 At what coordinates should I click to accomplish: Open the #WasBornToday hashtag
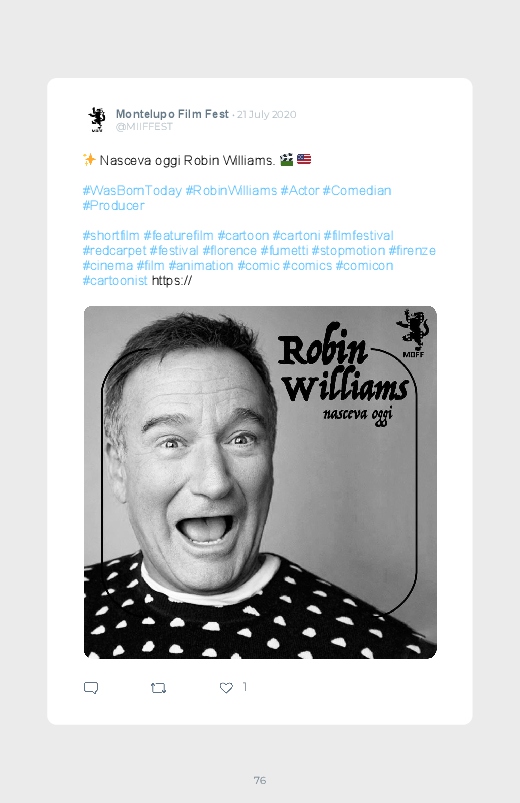(132, 191)
